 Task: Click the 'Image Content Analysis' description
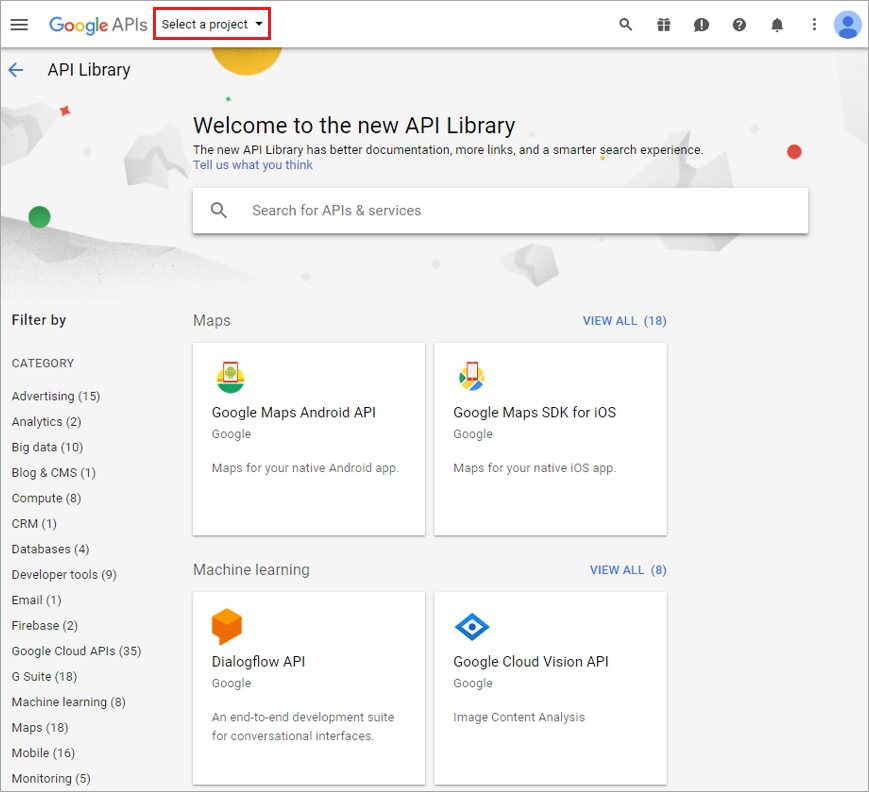click(x=519, y=717)
